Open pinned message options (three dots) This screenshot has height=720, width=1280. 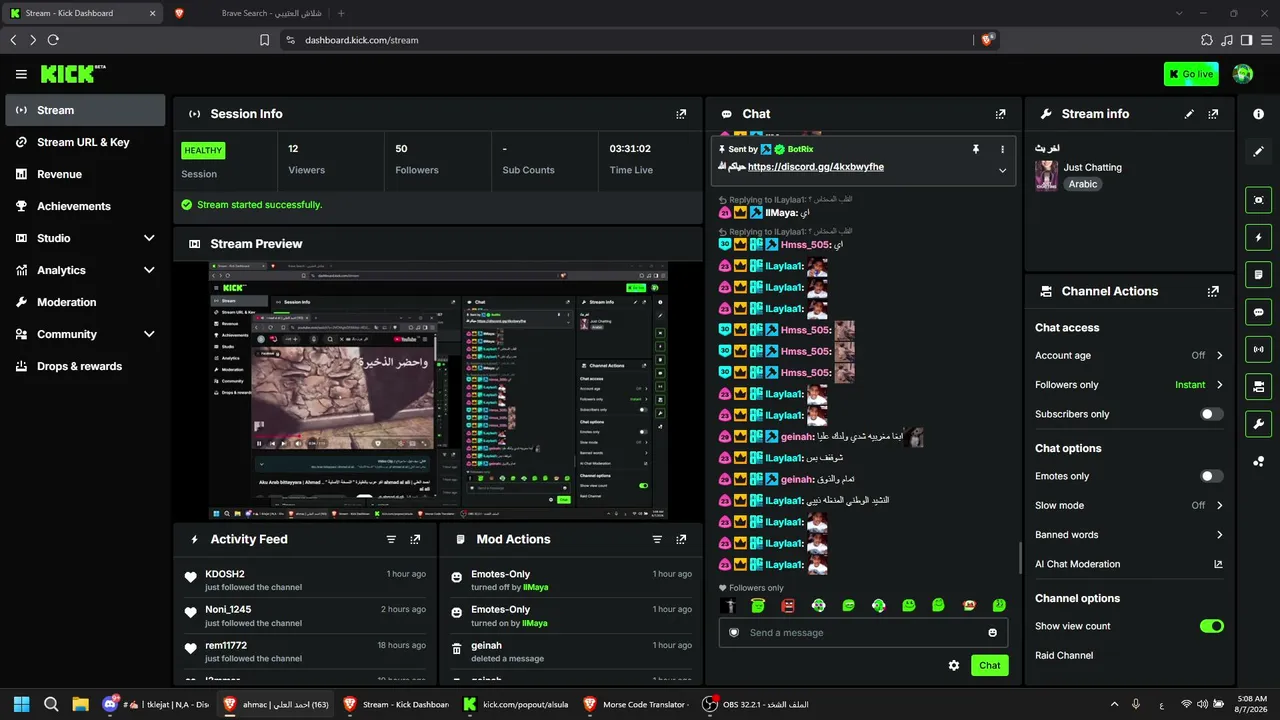point(1002,149)
